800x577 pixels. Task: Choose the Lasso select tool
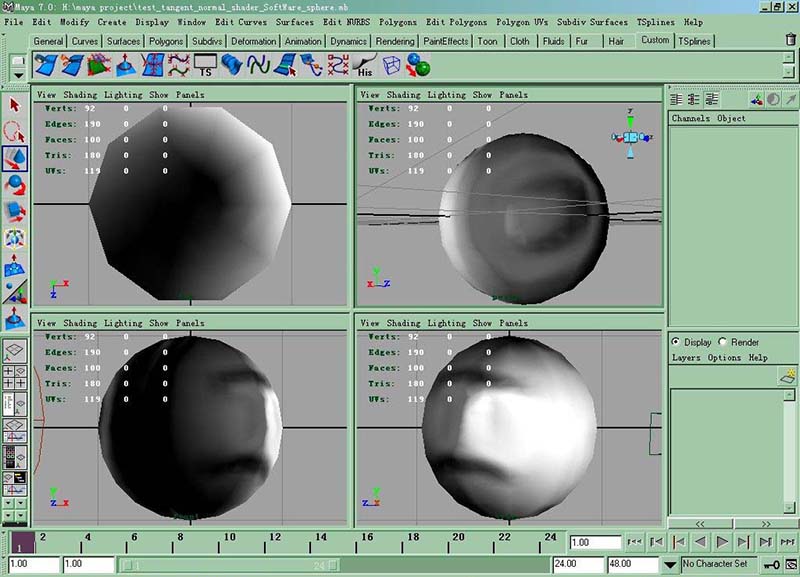(x=14, y=132)
